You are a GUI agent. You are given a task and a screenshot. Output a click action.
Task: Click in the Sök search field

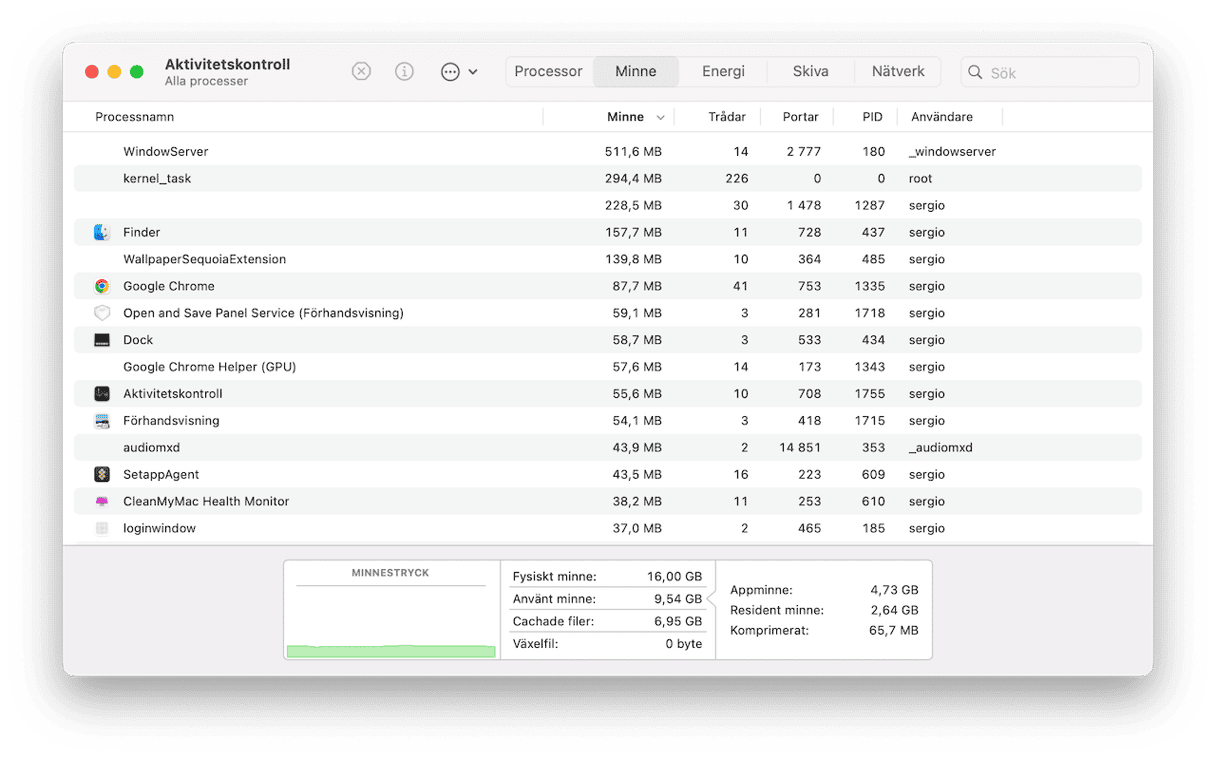[1050, 73]
